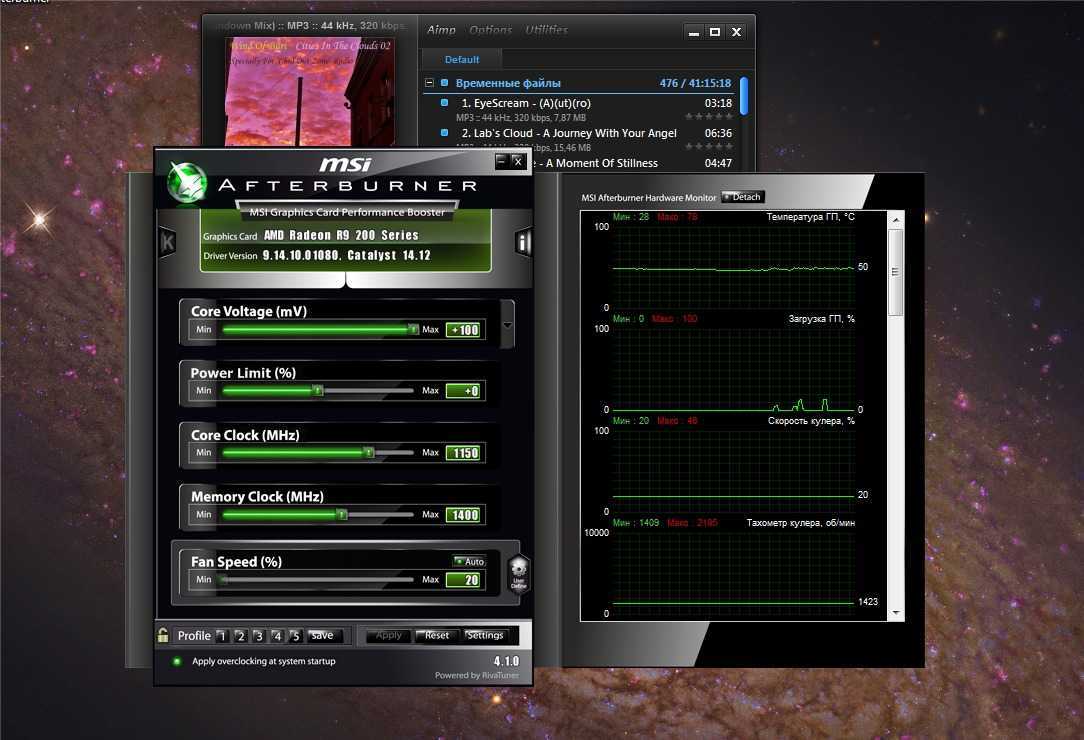1084x740 pixels.
Task: Click the Загрузка ГП graph
Action: 733,367
